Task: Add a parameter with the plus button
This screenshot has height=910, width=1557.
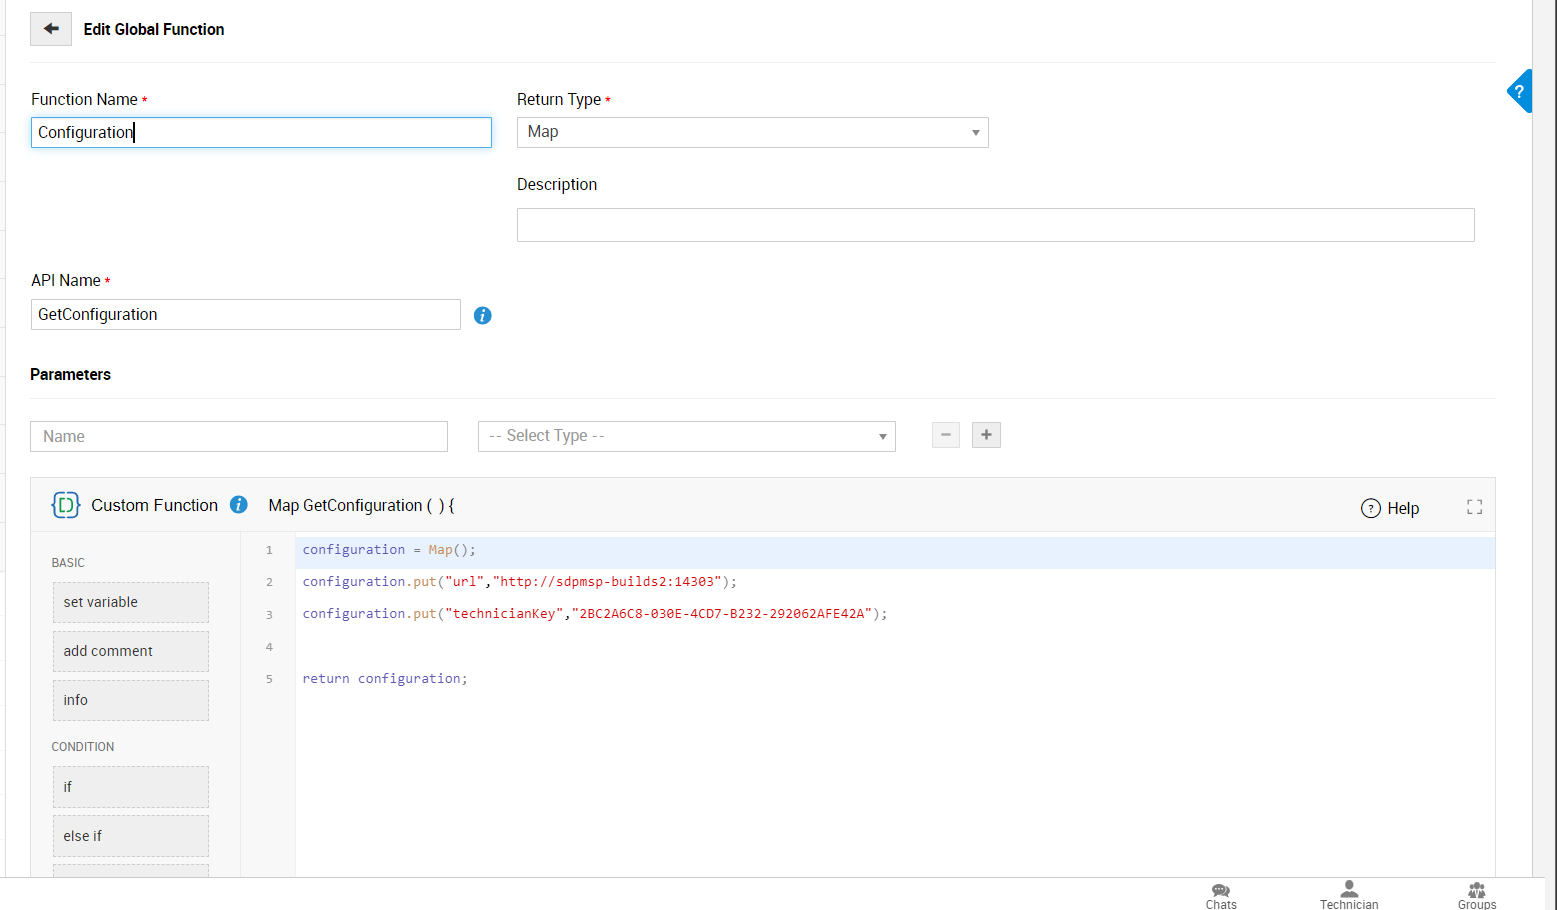Action: (x=986, y=435)
